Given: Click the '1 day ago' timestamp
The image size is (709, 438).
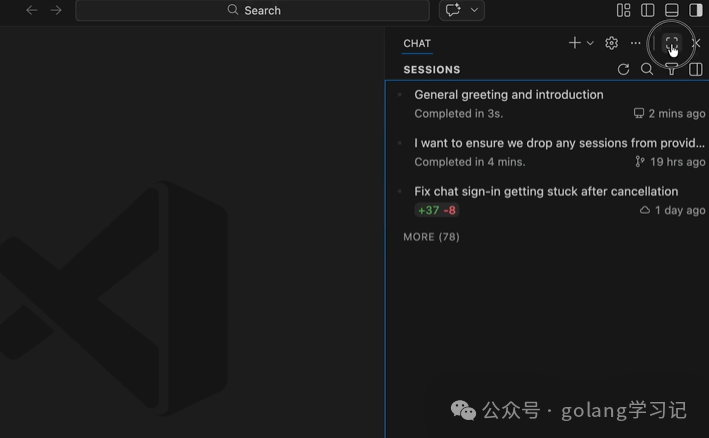Looking at the screenshot, I should pos(680,210).
